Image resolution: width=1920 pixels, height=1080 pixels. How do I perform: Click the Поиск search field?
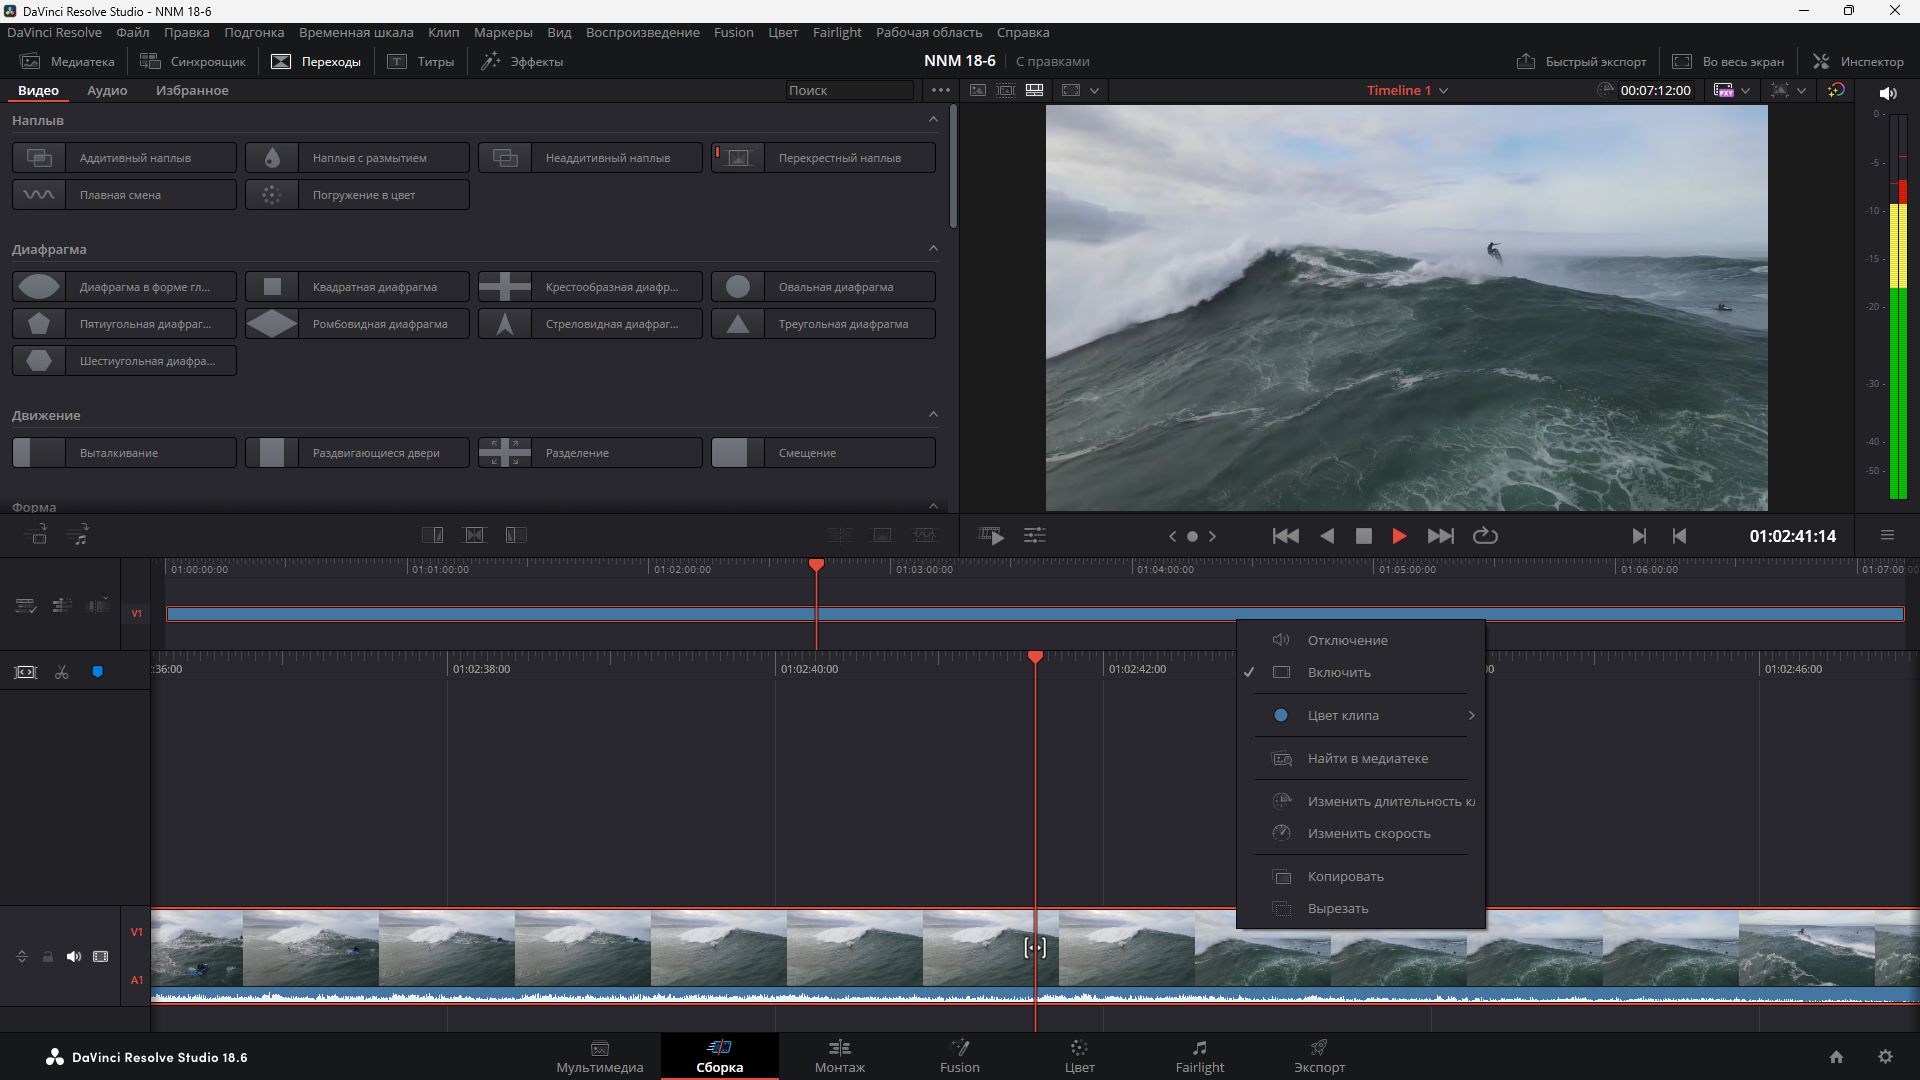coord(848,91)
